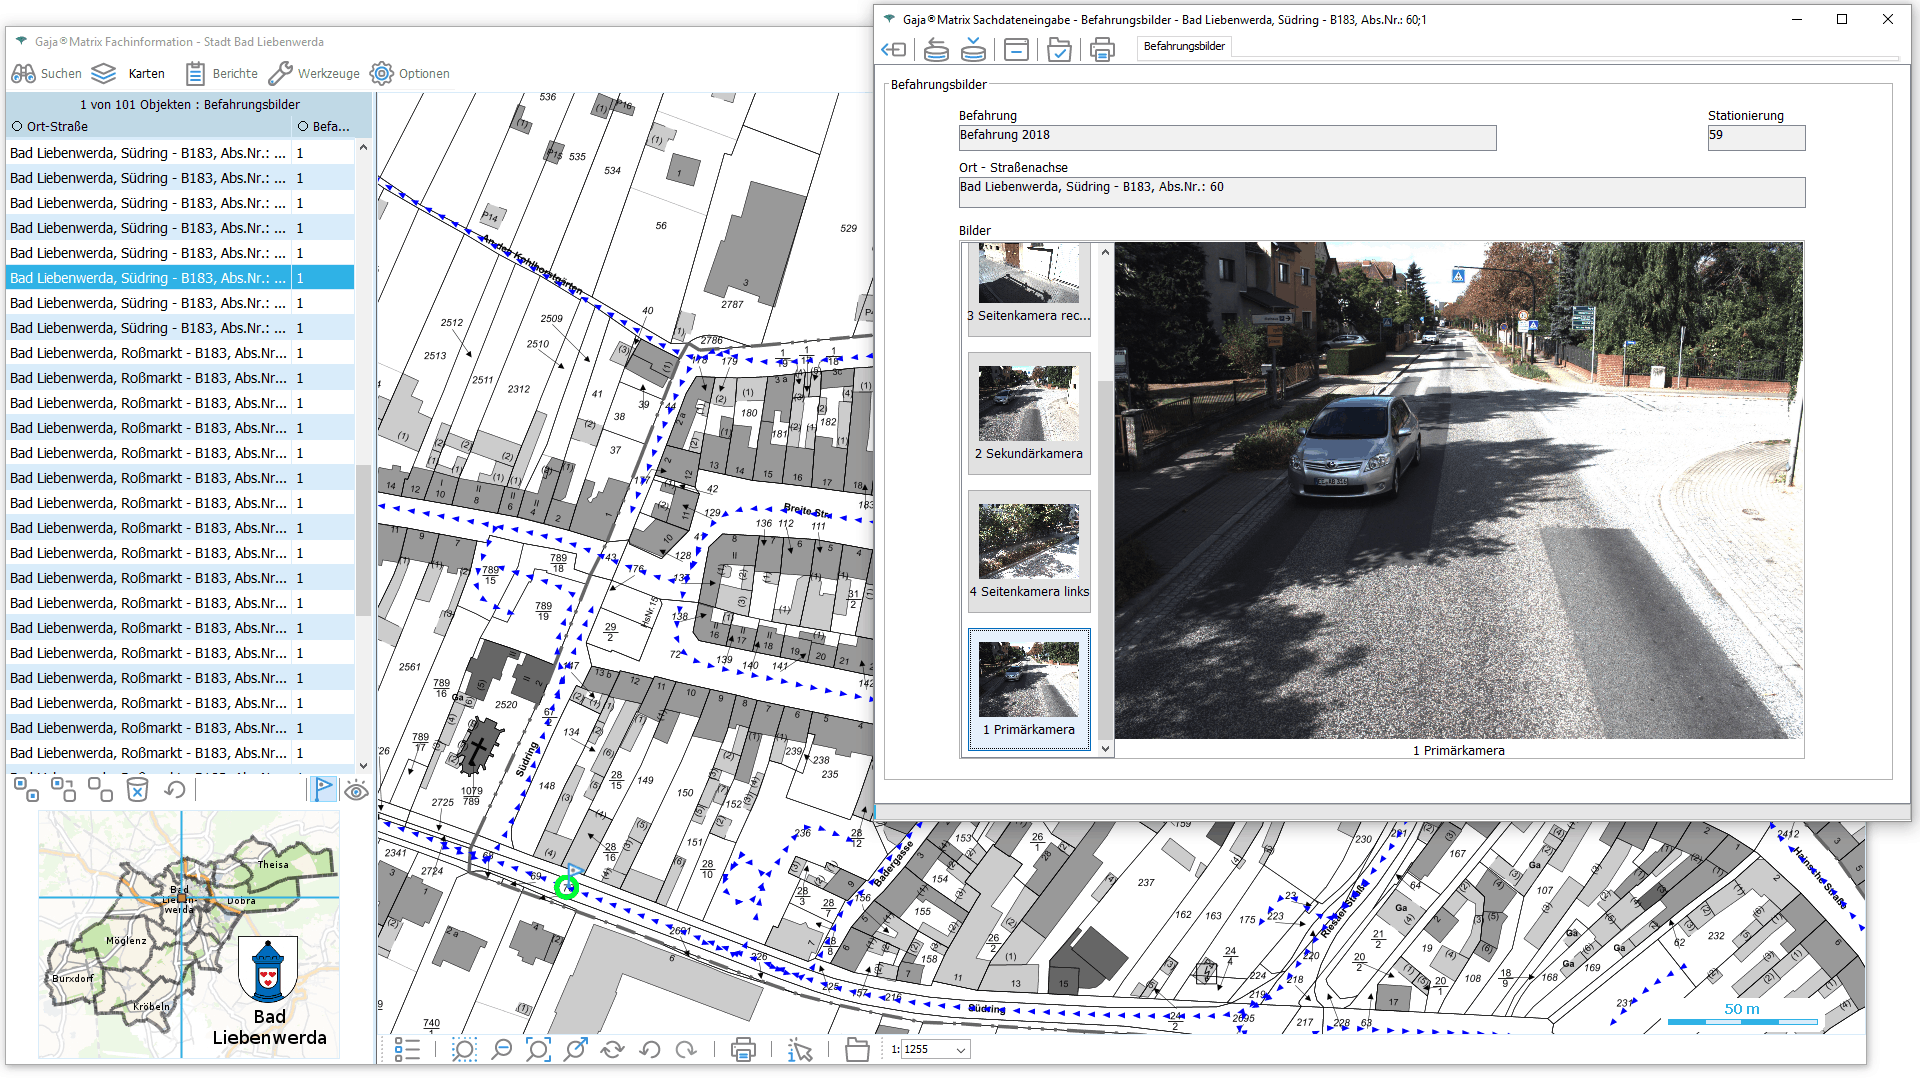Toggle the eye visibility icon
The width and height of the screenshot is (1920, 1078).
(x=356, y=791)
